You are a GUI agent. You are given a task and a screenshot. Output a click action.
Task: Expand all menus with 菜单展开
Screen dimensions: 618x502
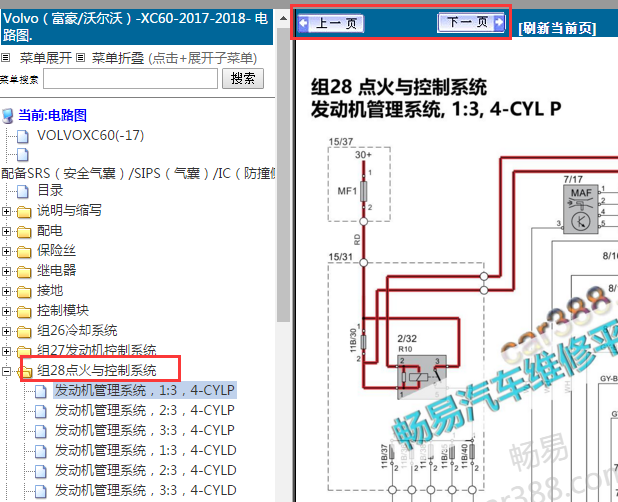click(x=46, y=58)
